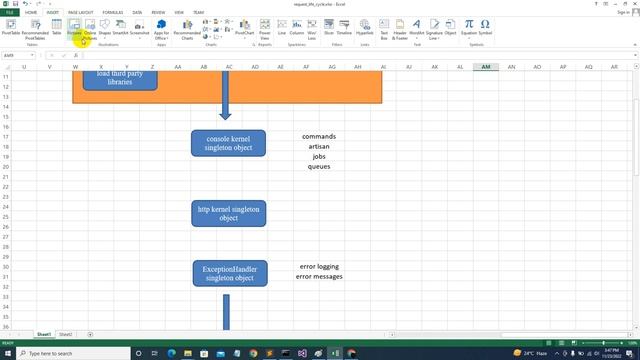Click the cell containing 'error logging'
The width and height of the screenshot is (640, 360).
pyautogui.click(x=319, y=267)
